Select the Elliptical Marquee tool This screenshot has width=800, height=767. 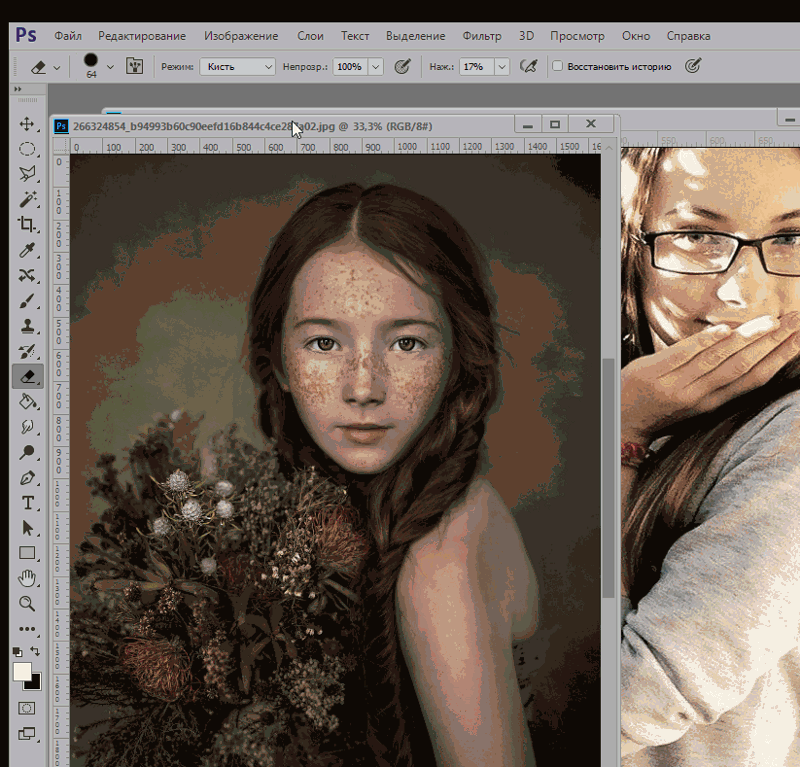27,149
